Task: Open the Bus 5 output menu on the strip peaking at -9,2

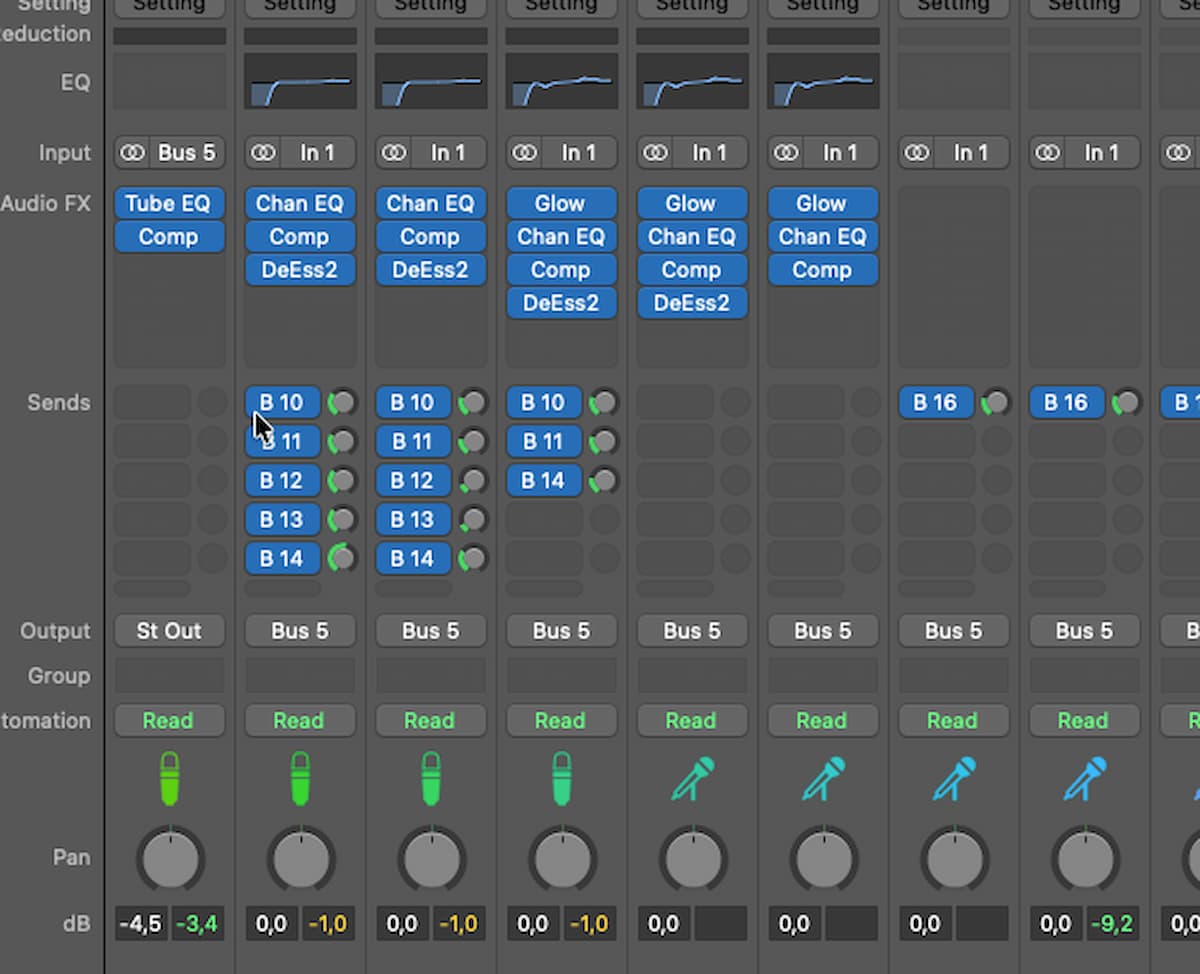Action: click(1085, 631)
